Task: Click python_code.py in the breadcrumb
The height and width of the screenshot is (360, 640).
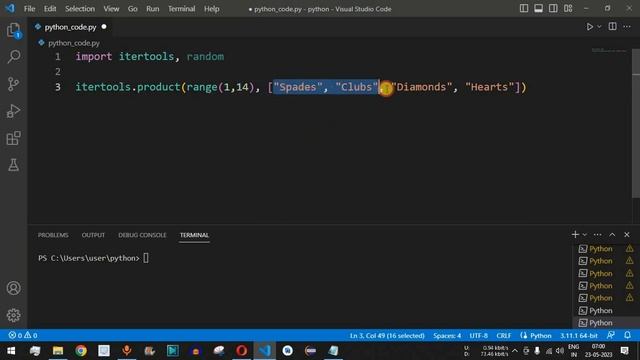Action: [73, 43]
